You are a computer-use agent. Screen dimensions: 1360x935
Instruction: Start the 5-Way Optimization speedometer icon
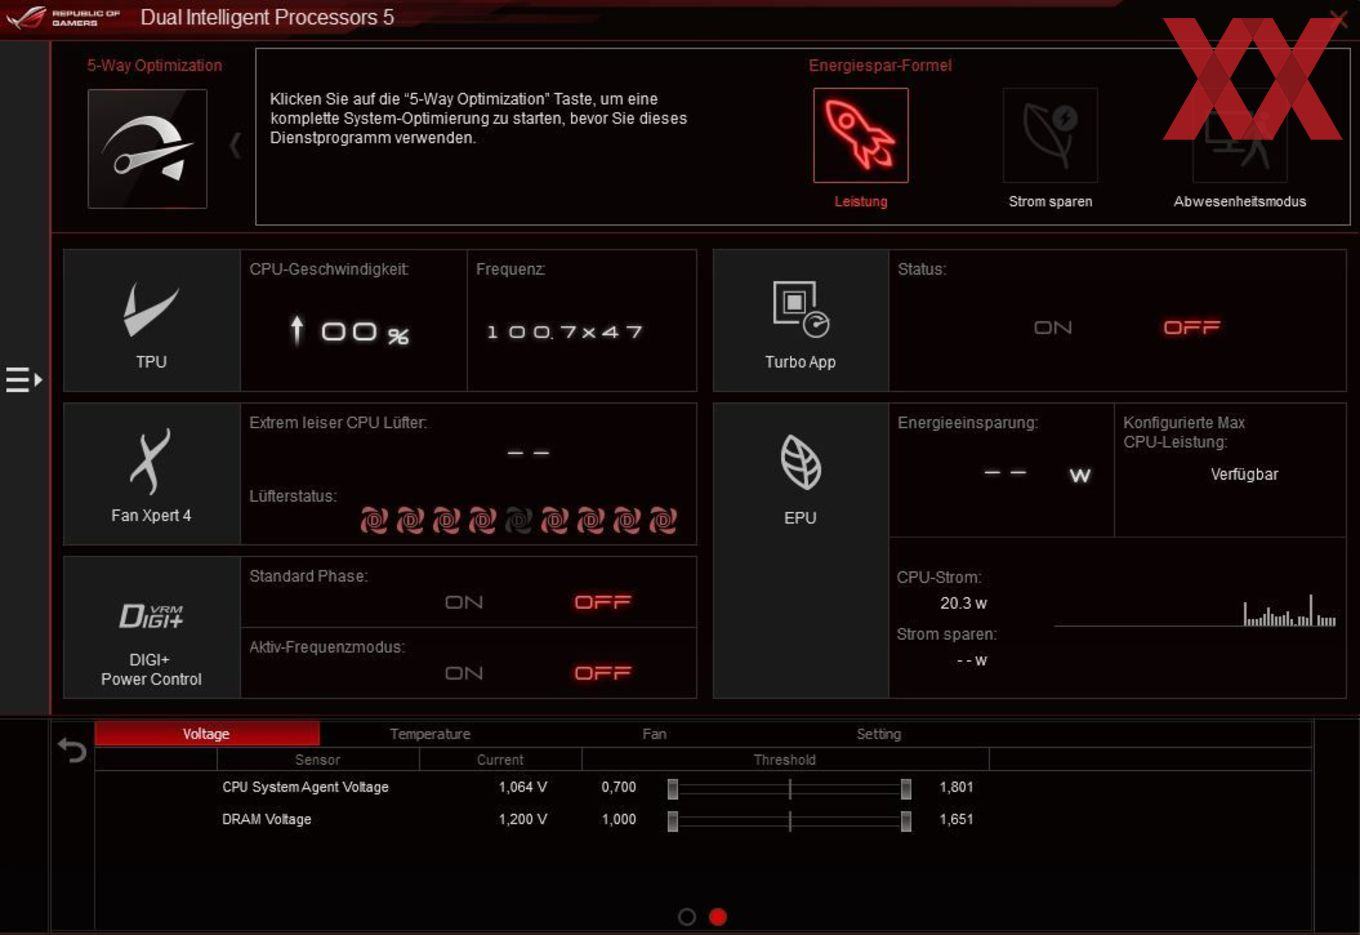[147, 148]
